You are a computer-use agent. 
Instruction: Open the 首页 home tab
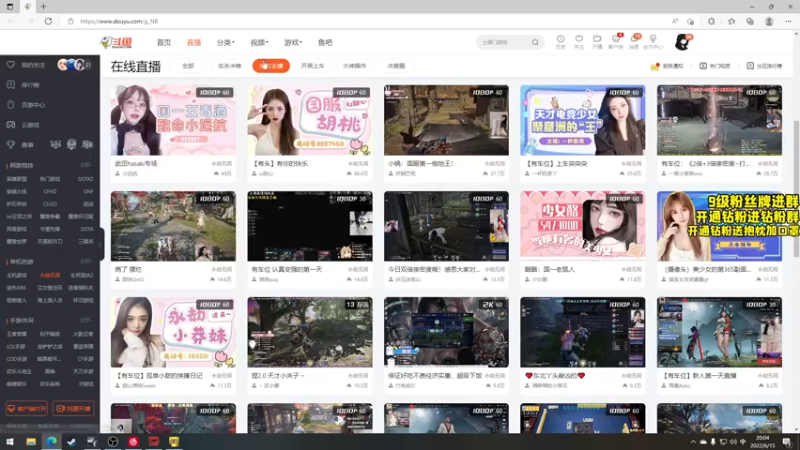pyautogui.click(x=164, y=42)
